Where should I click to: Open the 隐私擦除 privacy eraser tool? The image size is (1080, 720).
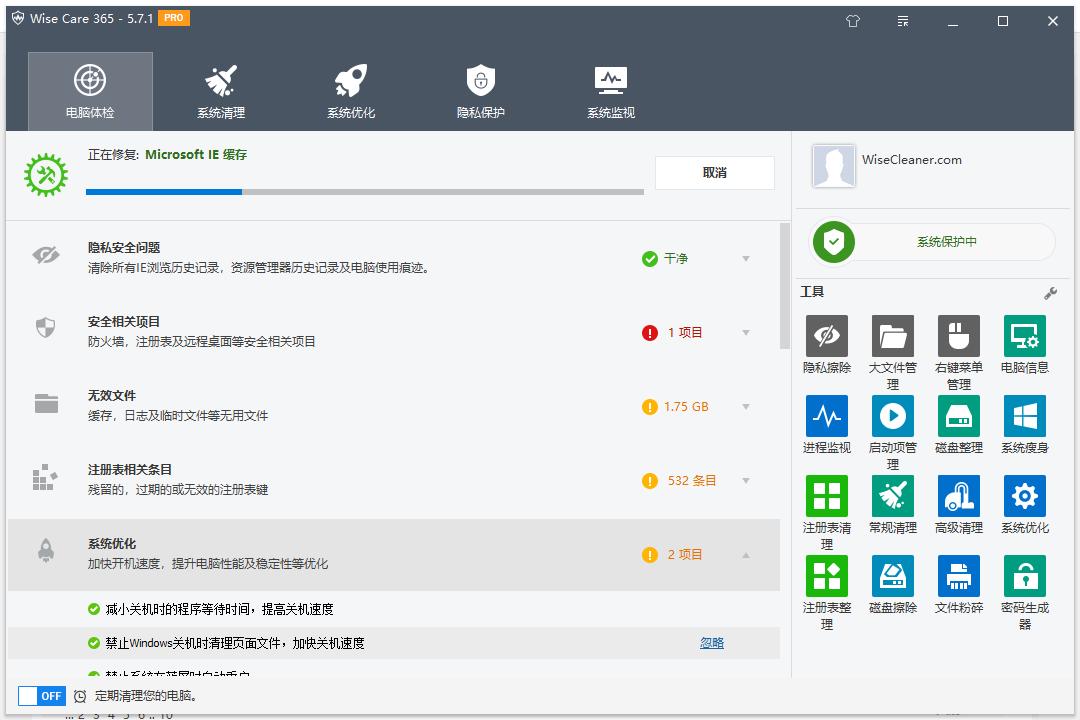(x=826, y=336)
